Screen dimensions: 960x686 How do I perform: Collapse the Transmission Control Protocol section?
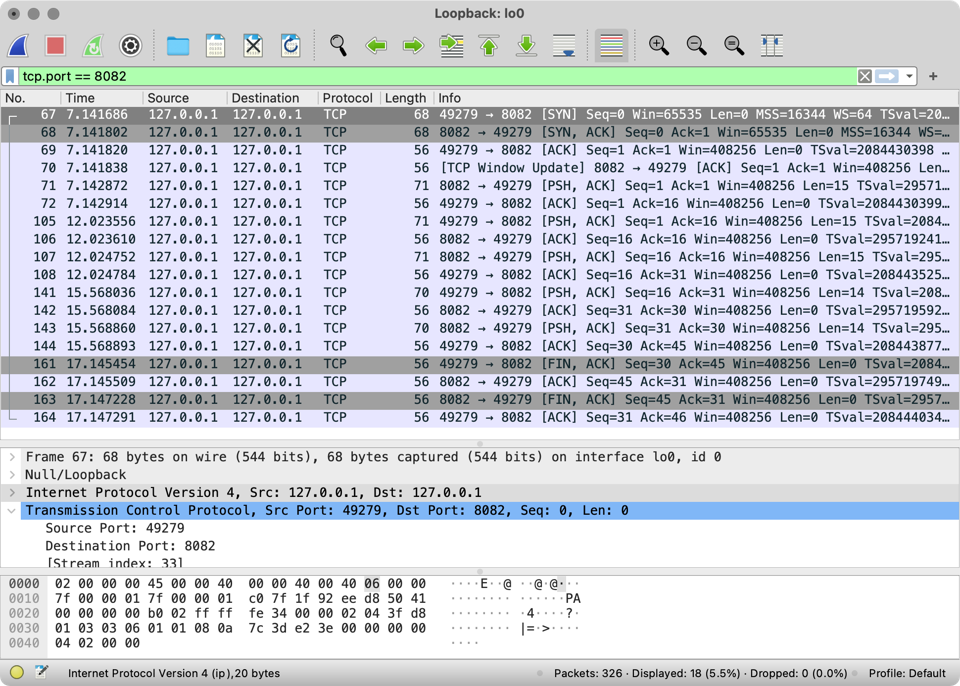click(12, 511)
